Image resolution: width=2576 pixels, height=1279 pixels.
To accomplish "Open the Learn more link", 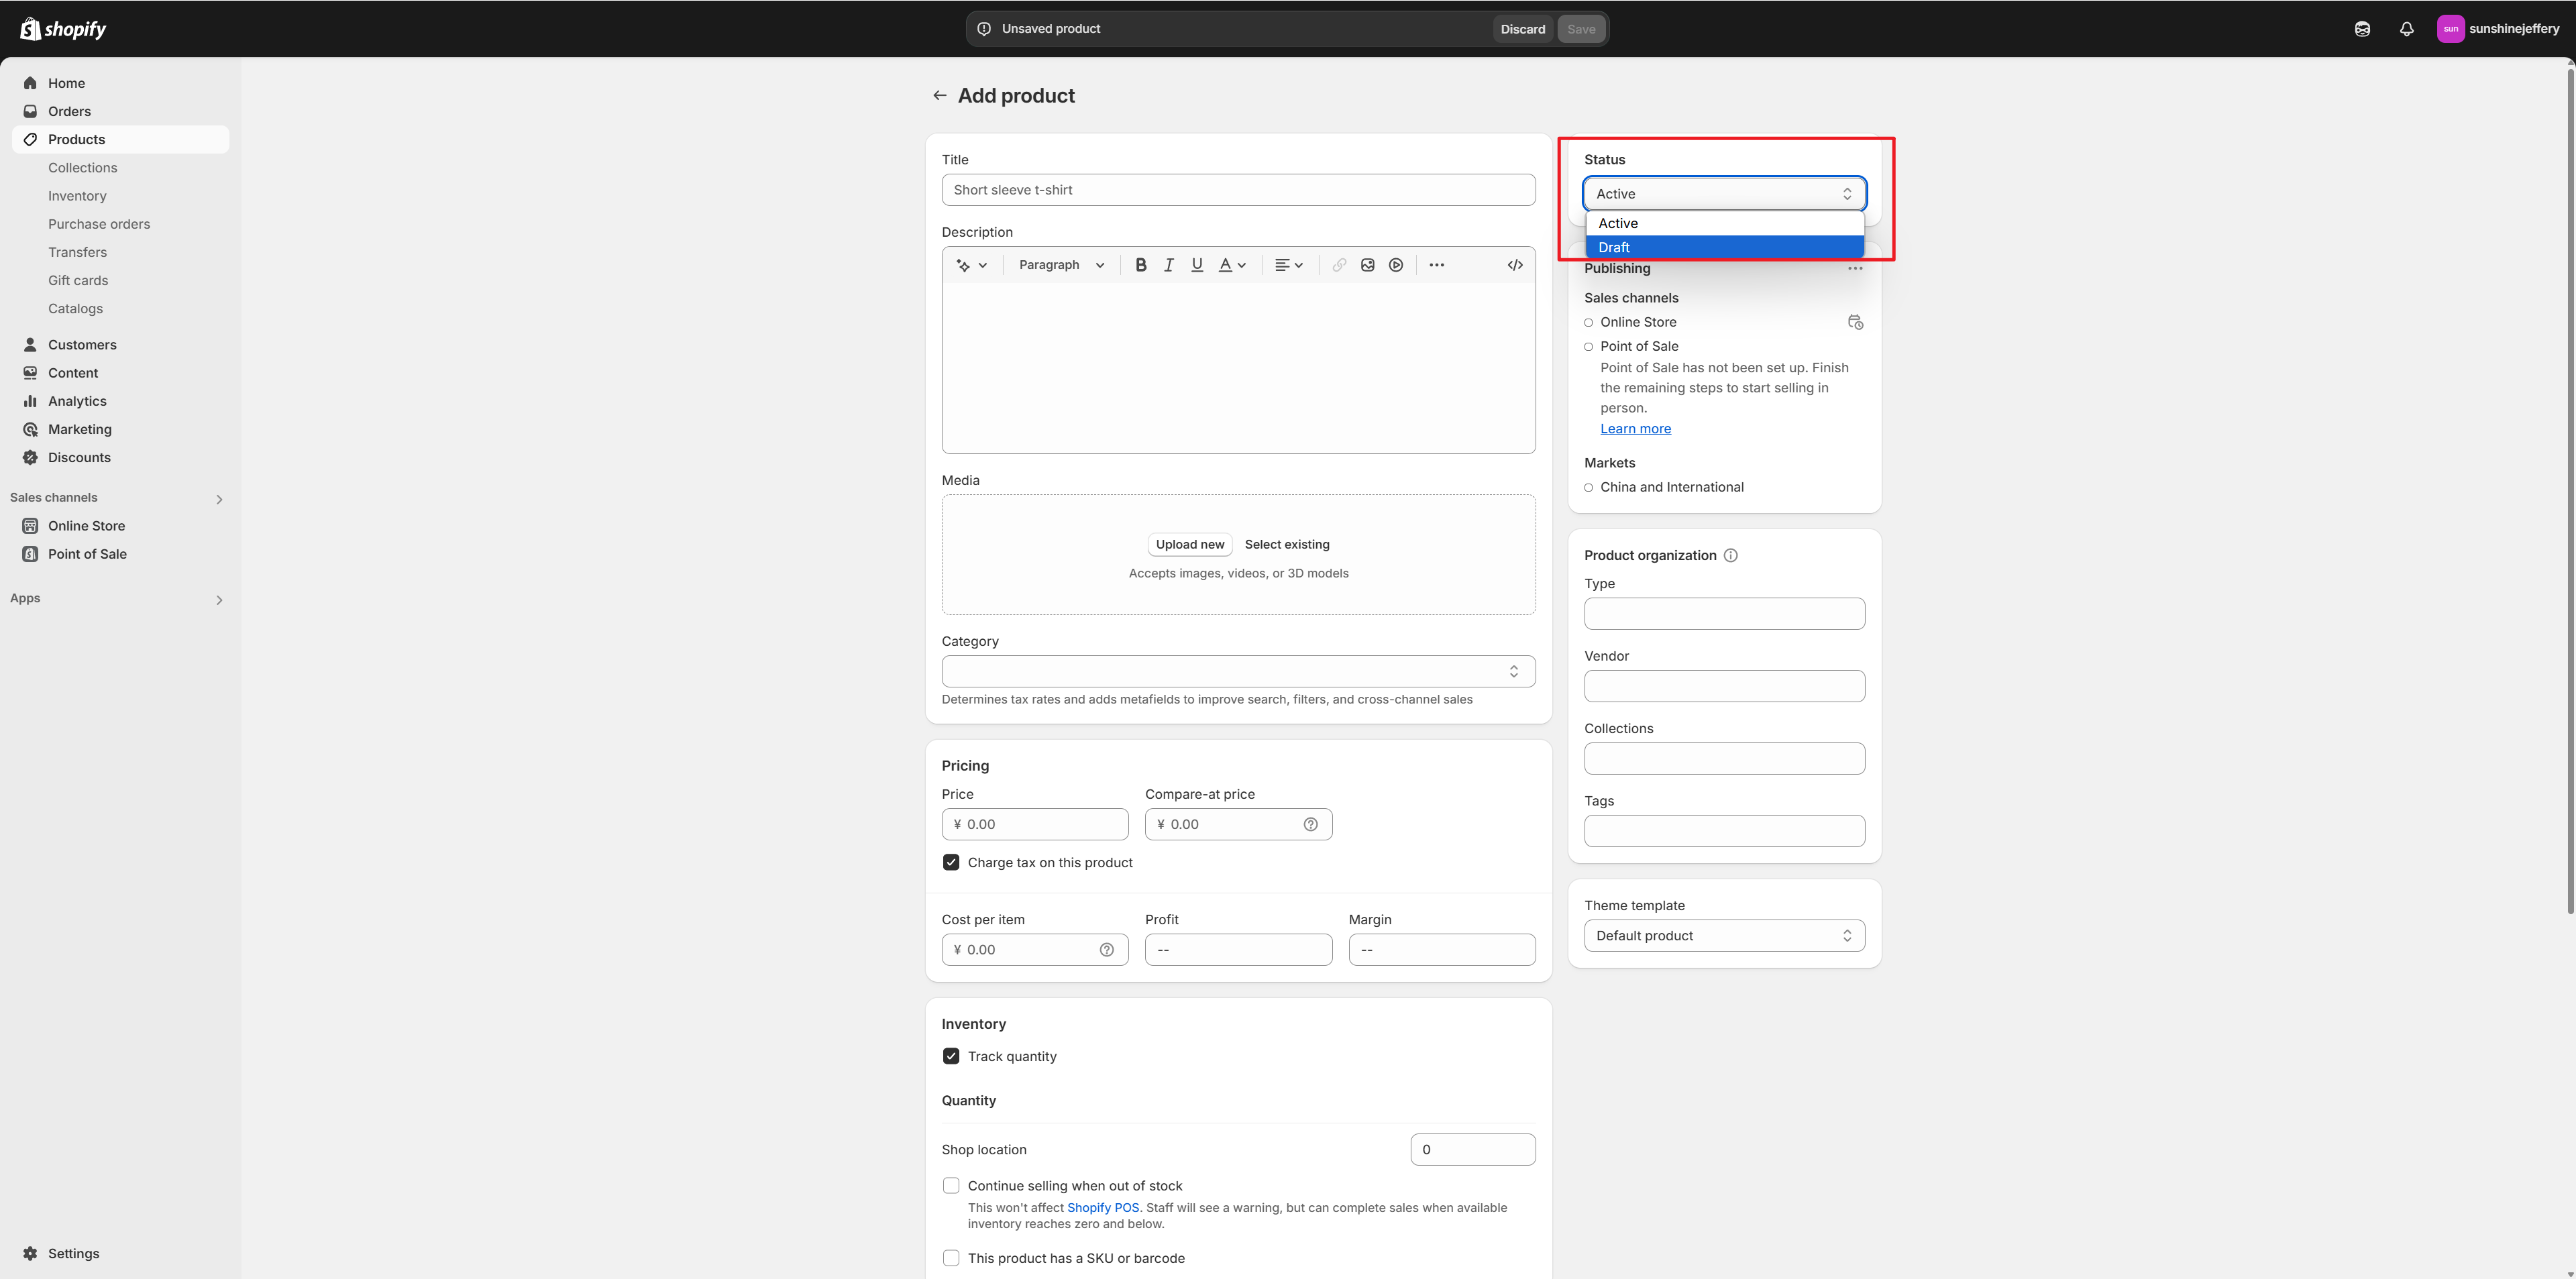I will click(x=1635, y=429).
